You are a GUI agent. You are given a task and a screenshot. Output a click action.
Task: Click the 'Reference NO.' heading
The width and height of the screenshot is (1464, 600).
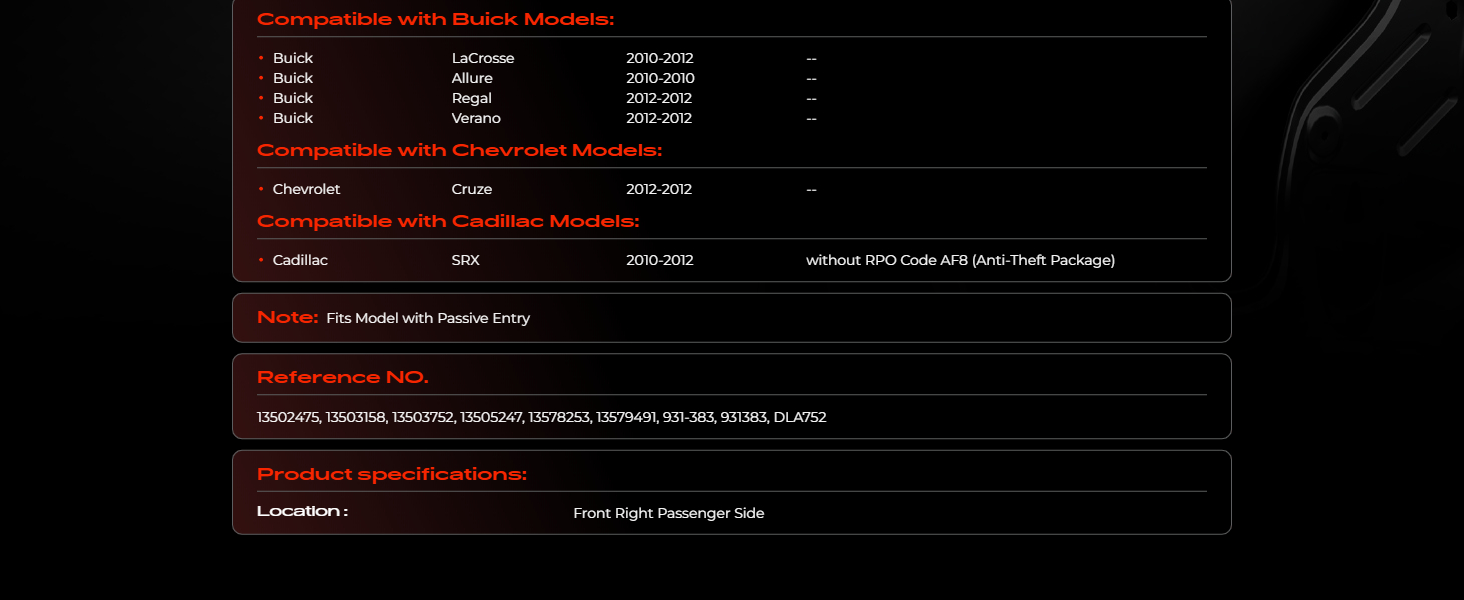(343, 377)
